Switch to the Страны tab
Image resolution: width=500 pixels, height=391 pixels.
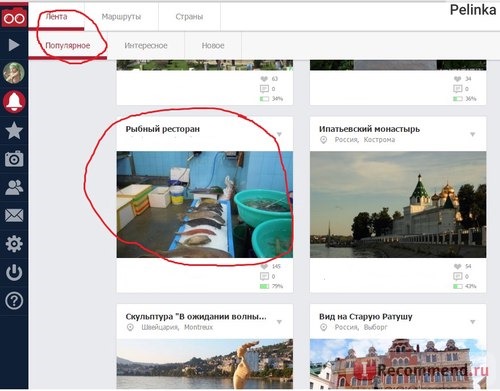pos(189,17)
